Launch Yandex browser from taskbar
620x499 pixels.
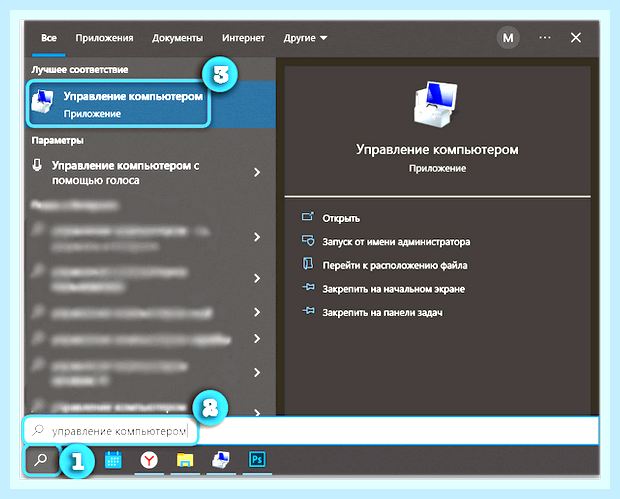(149, 460)
